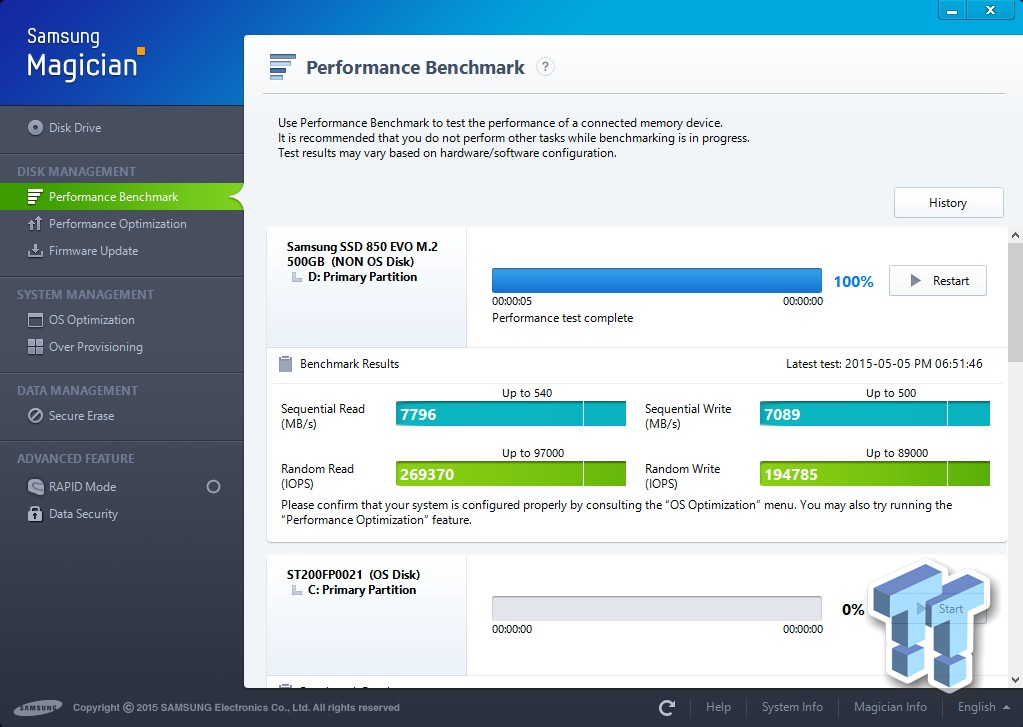
Task: Open System Info
Action: (792, 707)
